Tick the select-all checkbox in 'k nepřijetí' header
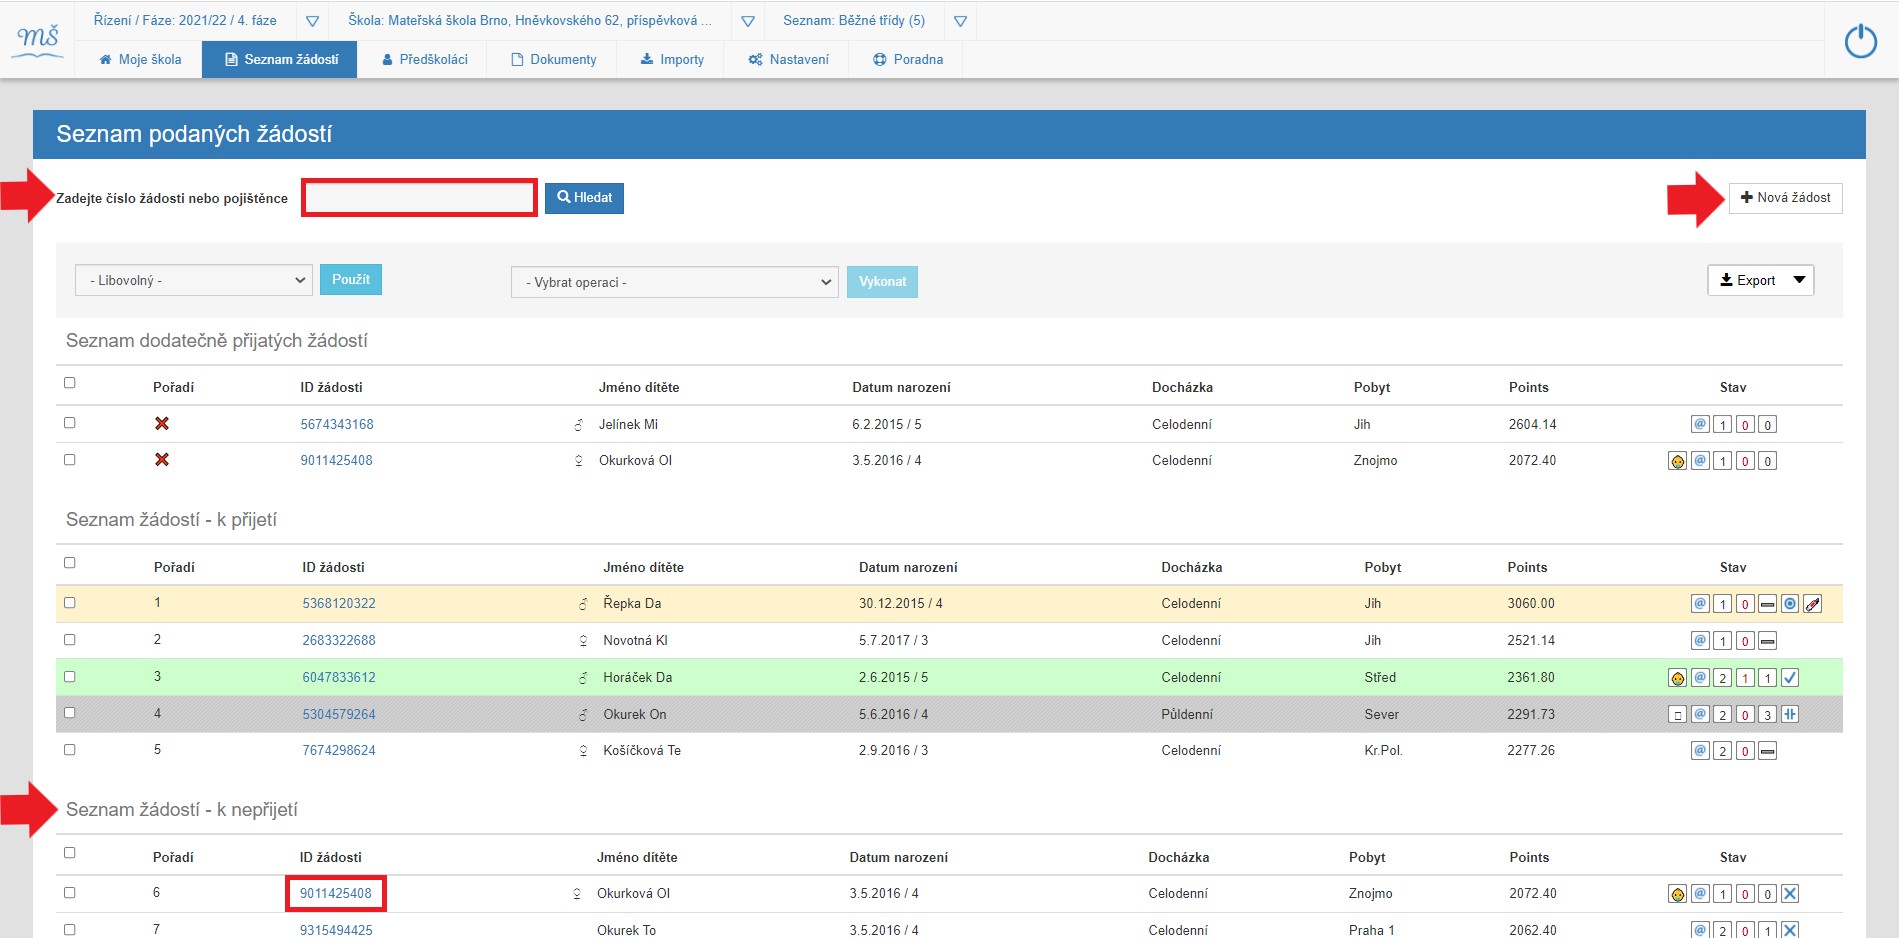 (70, 853)
